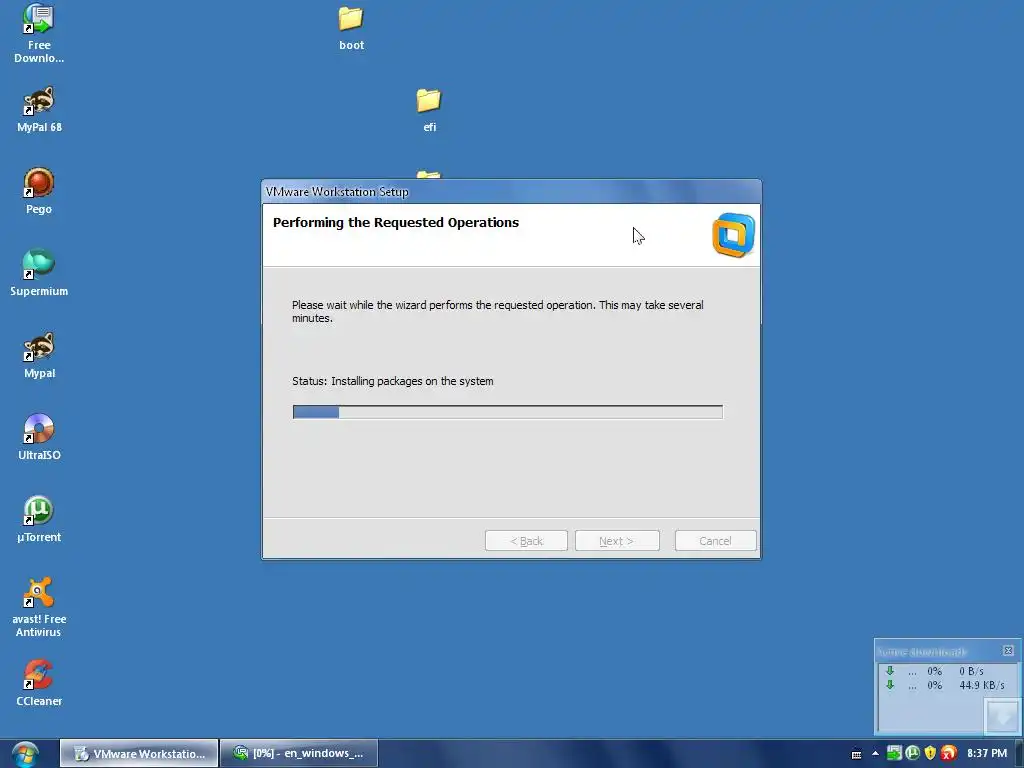Click the 8:37 PM clock
Image resolution: width=1024 pixels, height=768 pixels.
(x=987, y=754)
